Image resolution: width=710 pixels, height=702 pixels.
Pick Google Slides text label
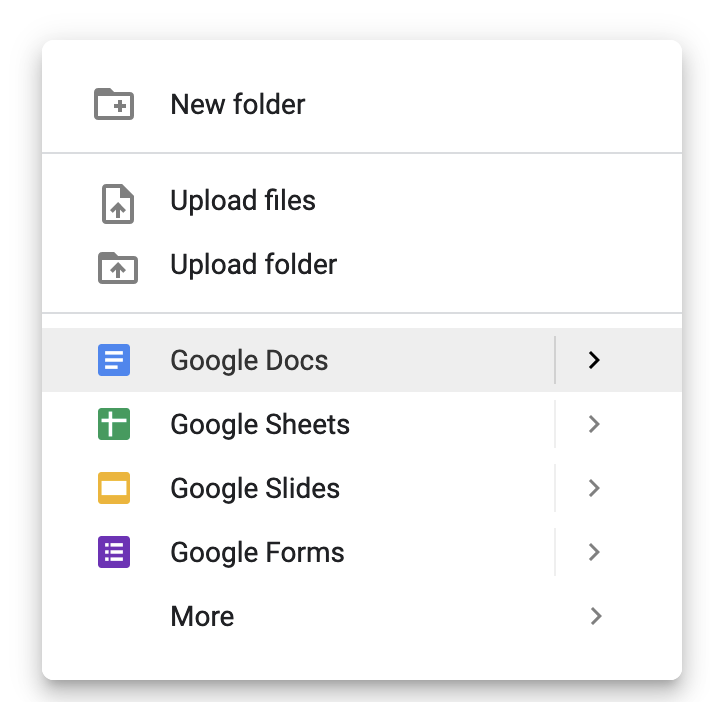point(255,488)
